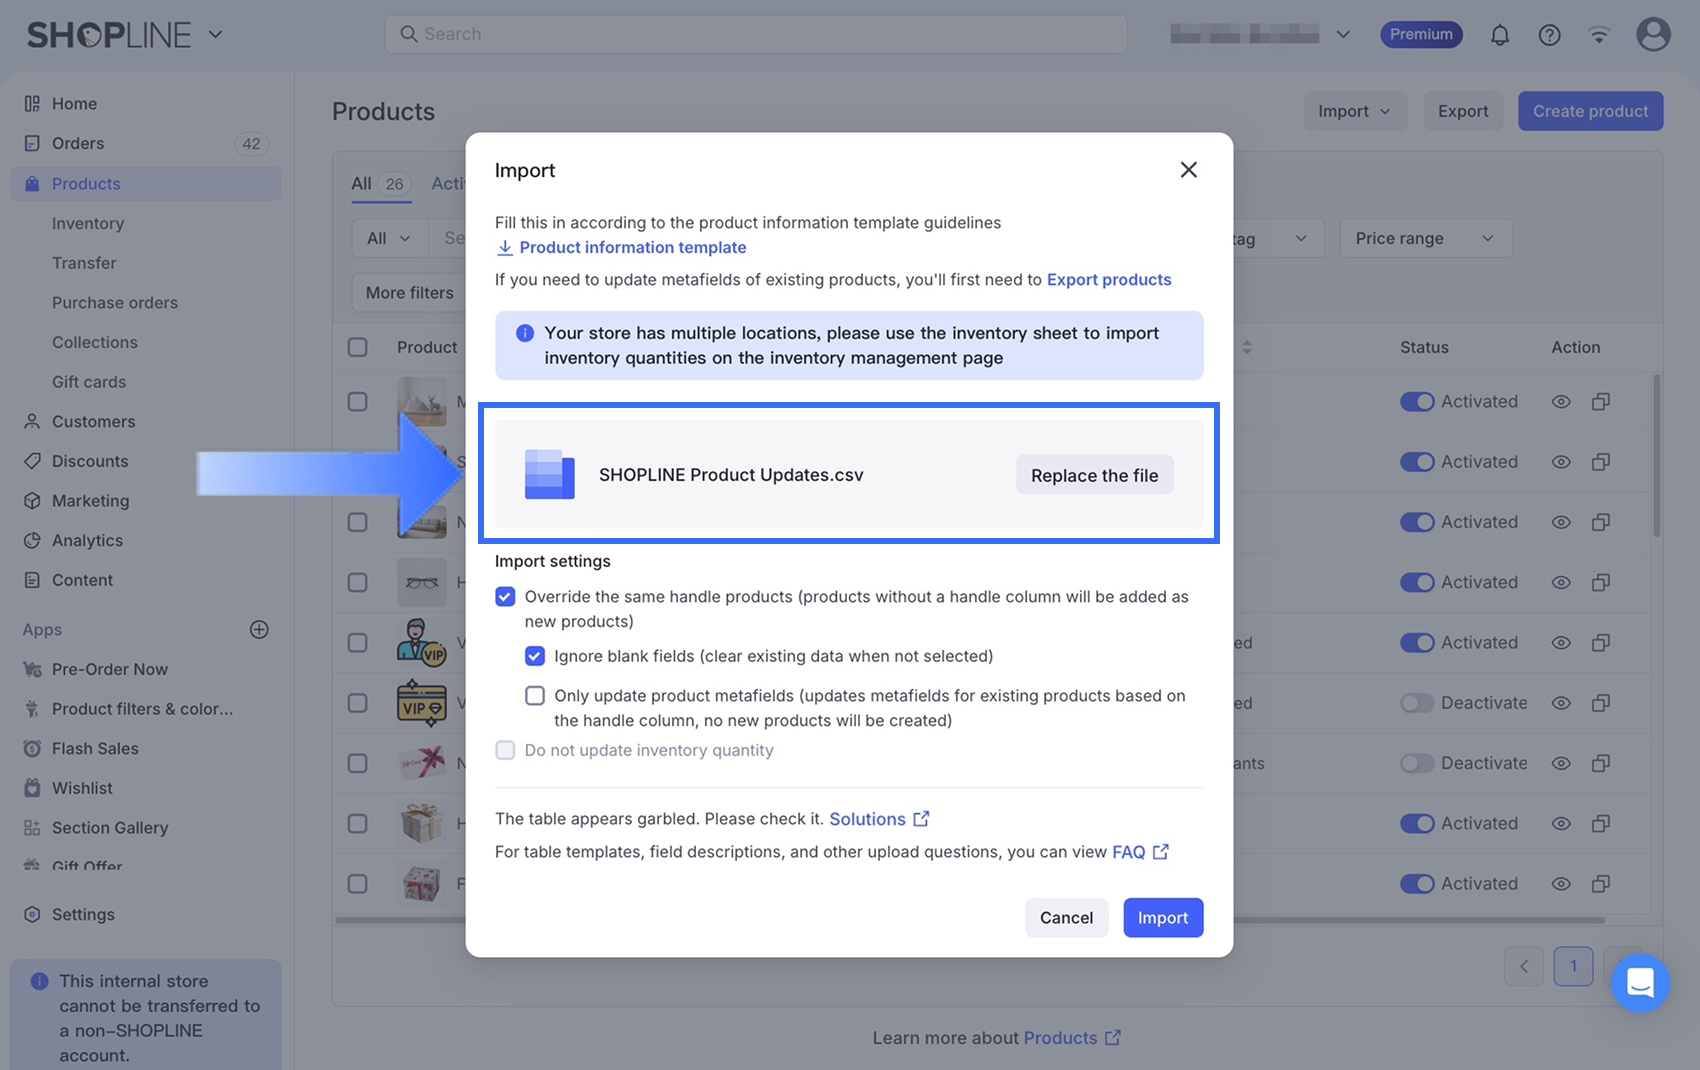Open Settings in the sidebar
This screenshot has height=1070, width=1700.
coord(83,914)
